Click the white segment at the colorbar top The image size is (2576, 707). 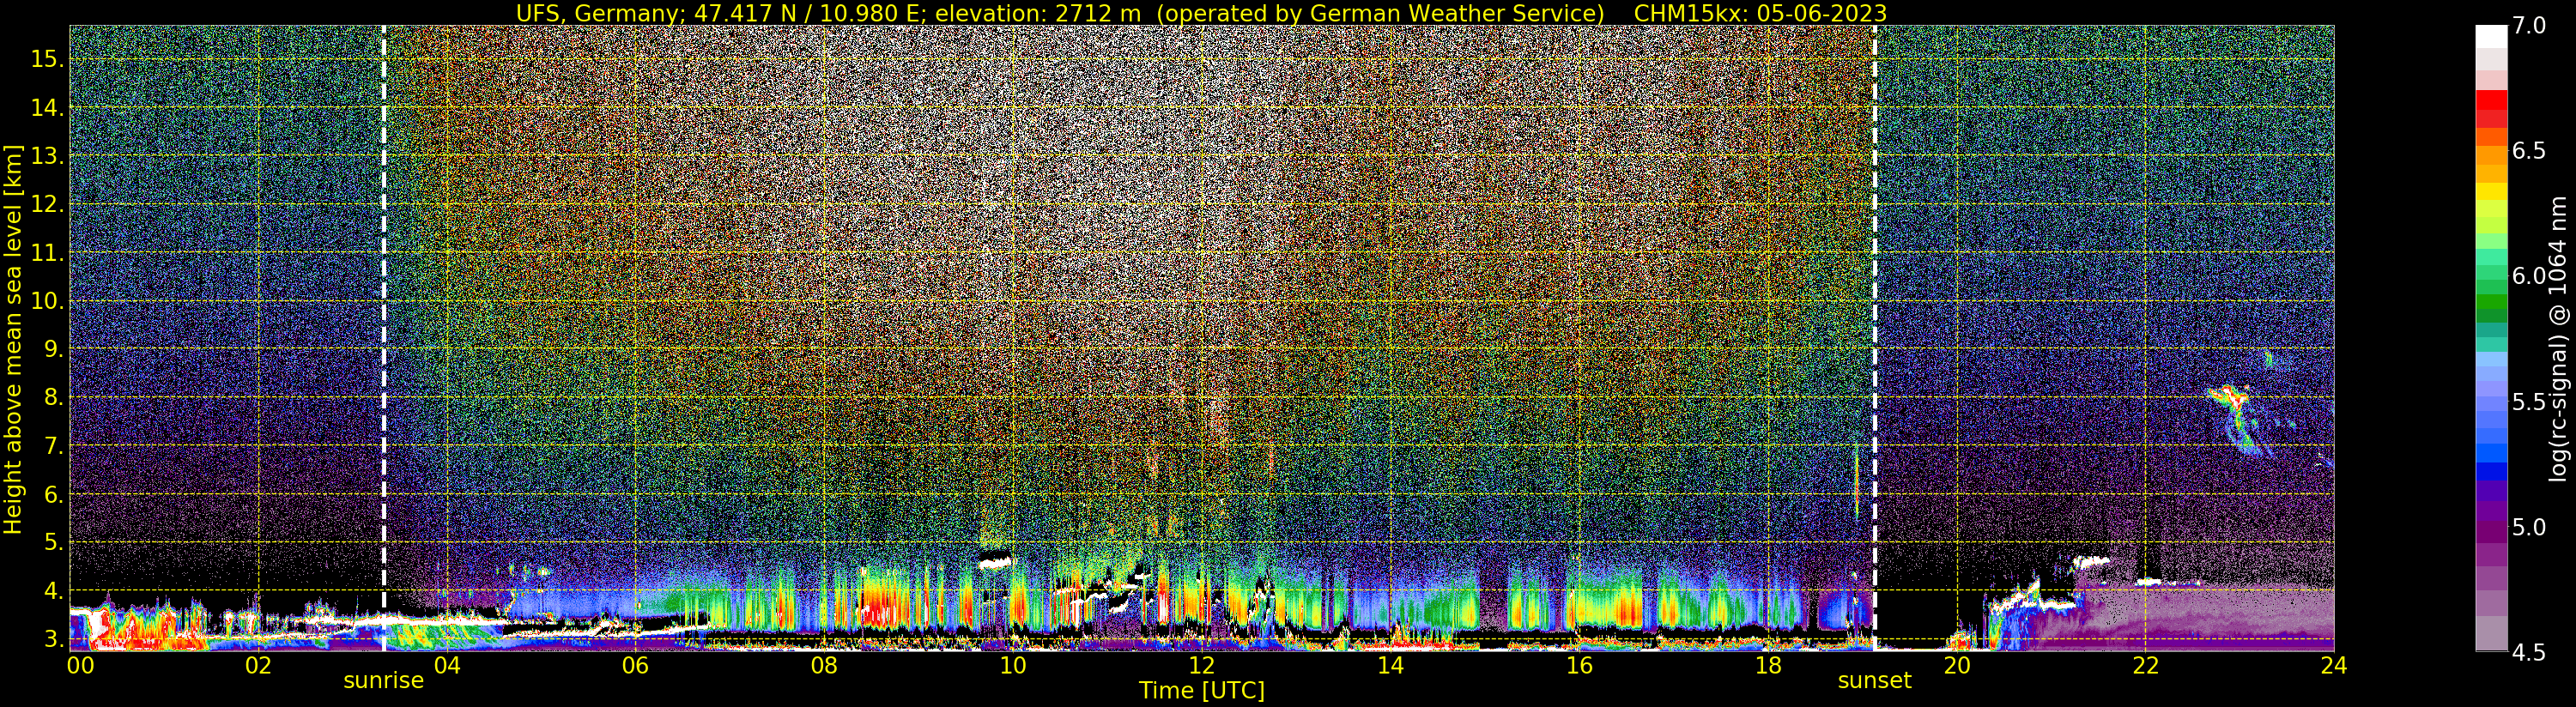pos(2491,37)
